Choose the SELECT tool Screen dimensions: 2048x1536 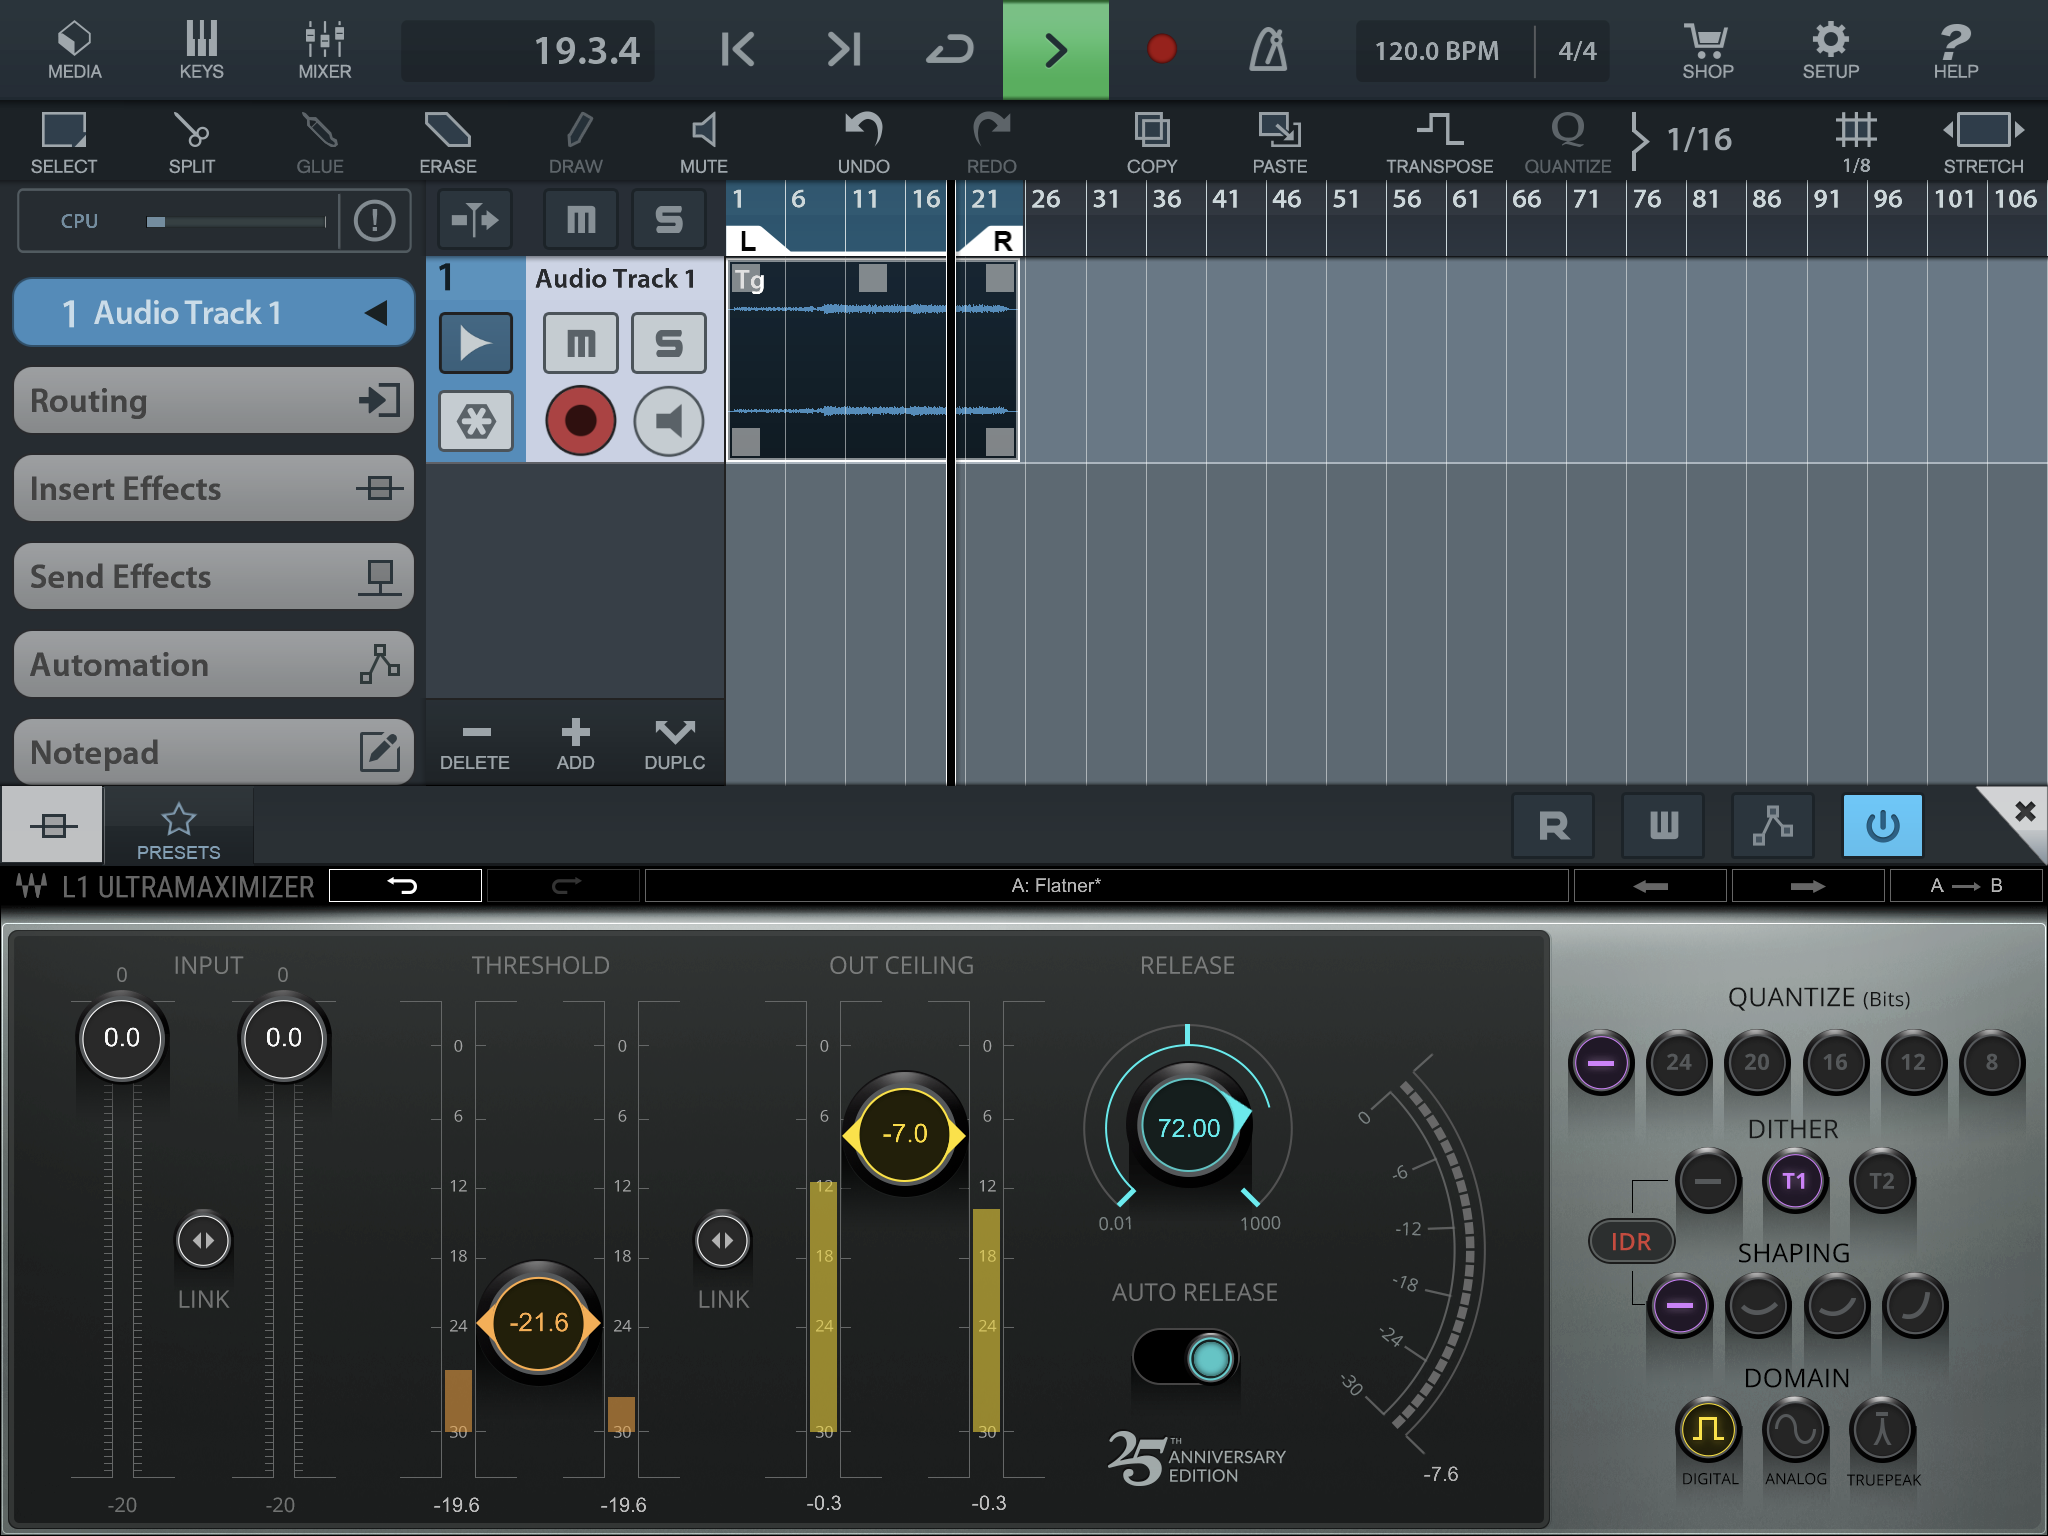(x=64, y=143)
